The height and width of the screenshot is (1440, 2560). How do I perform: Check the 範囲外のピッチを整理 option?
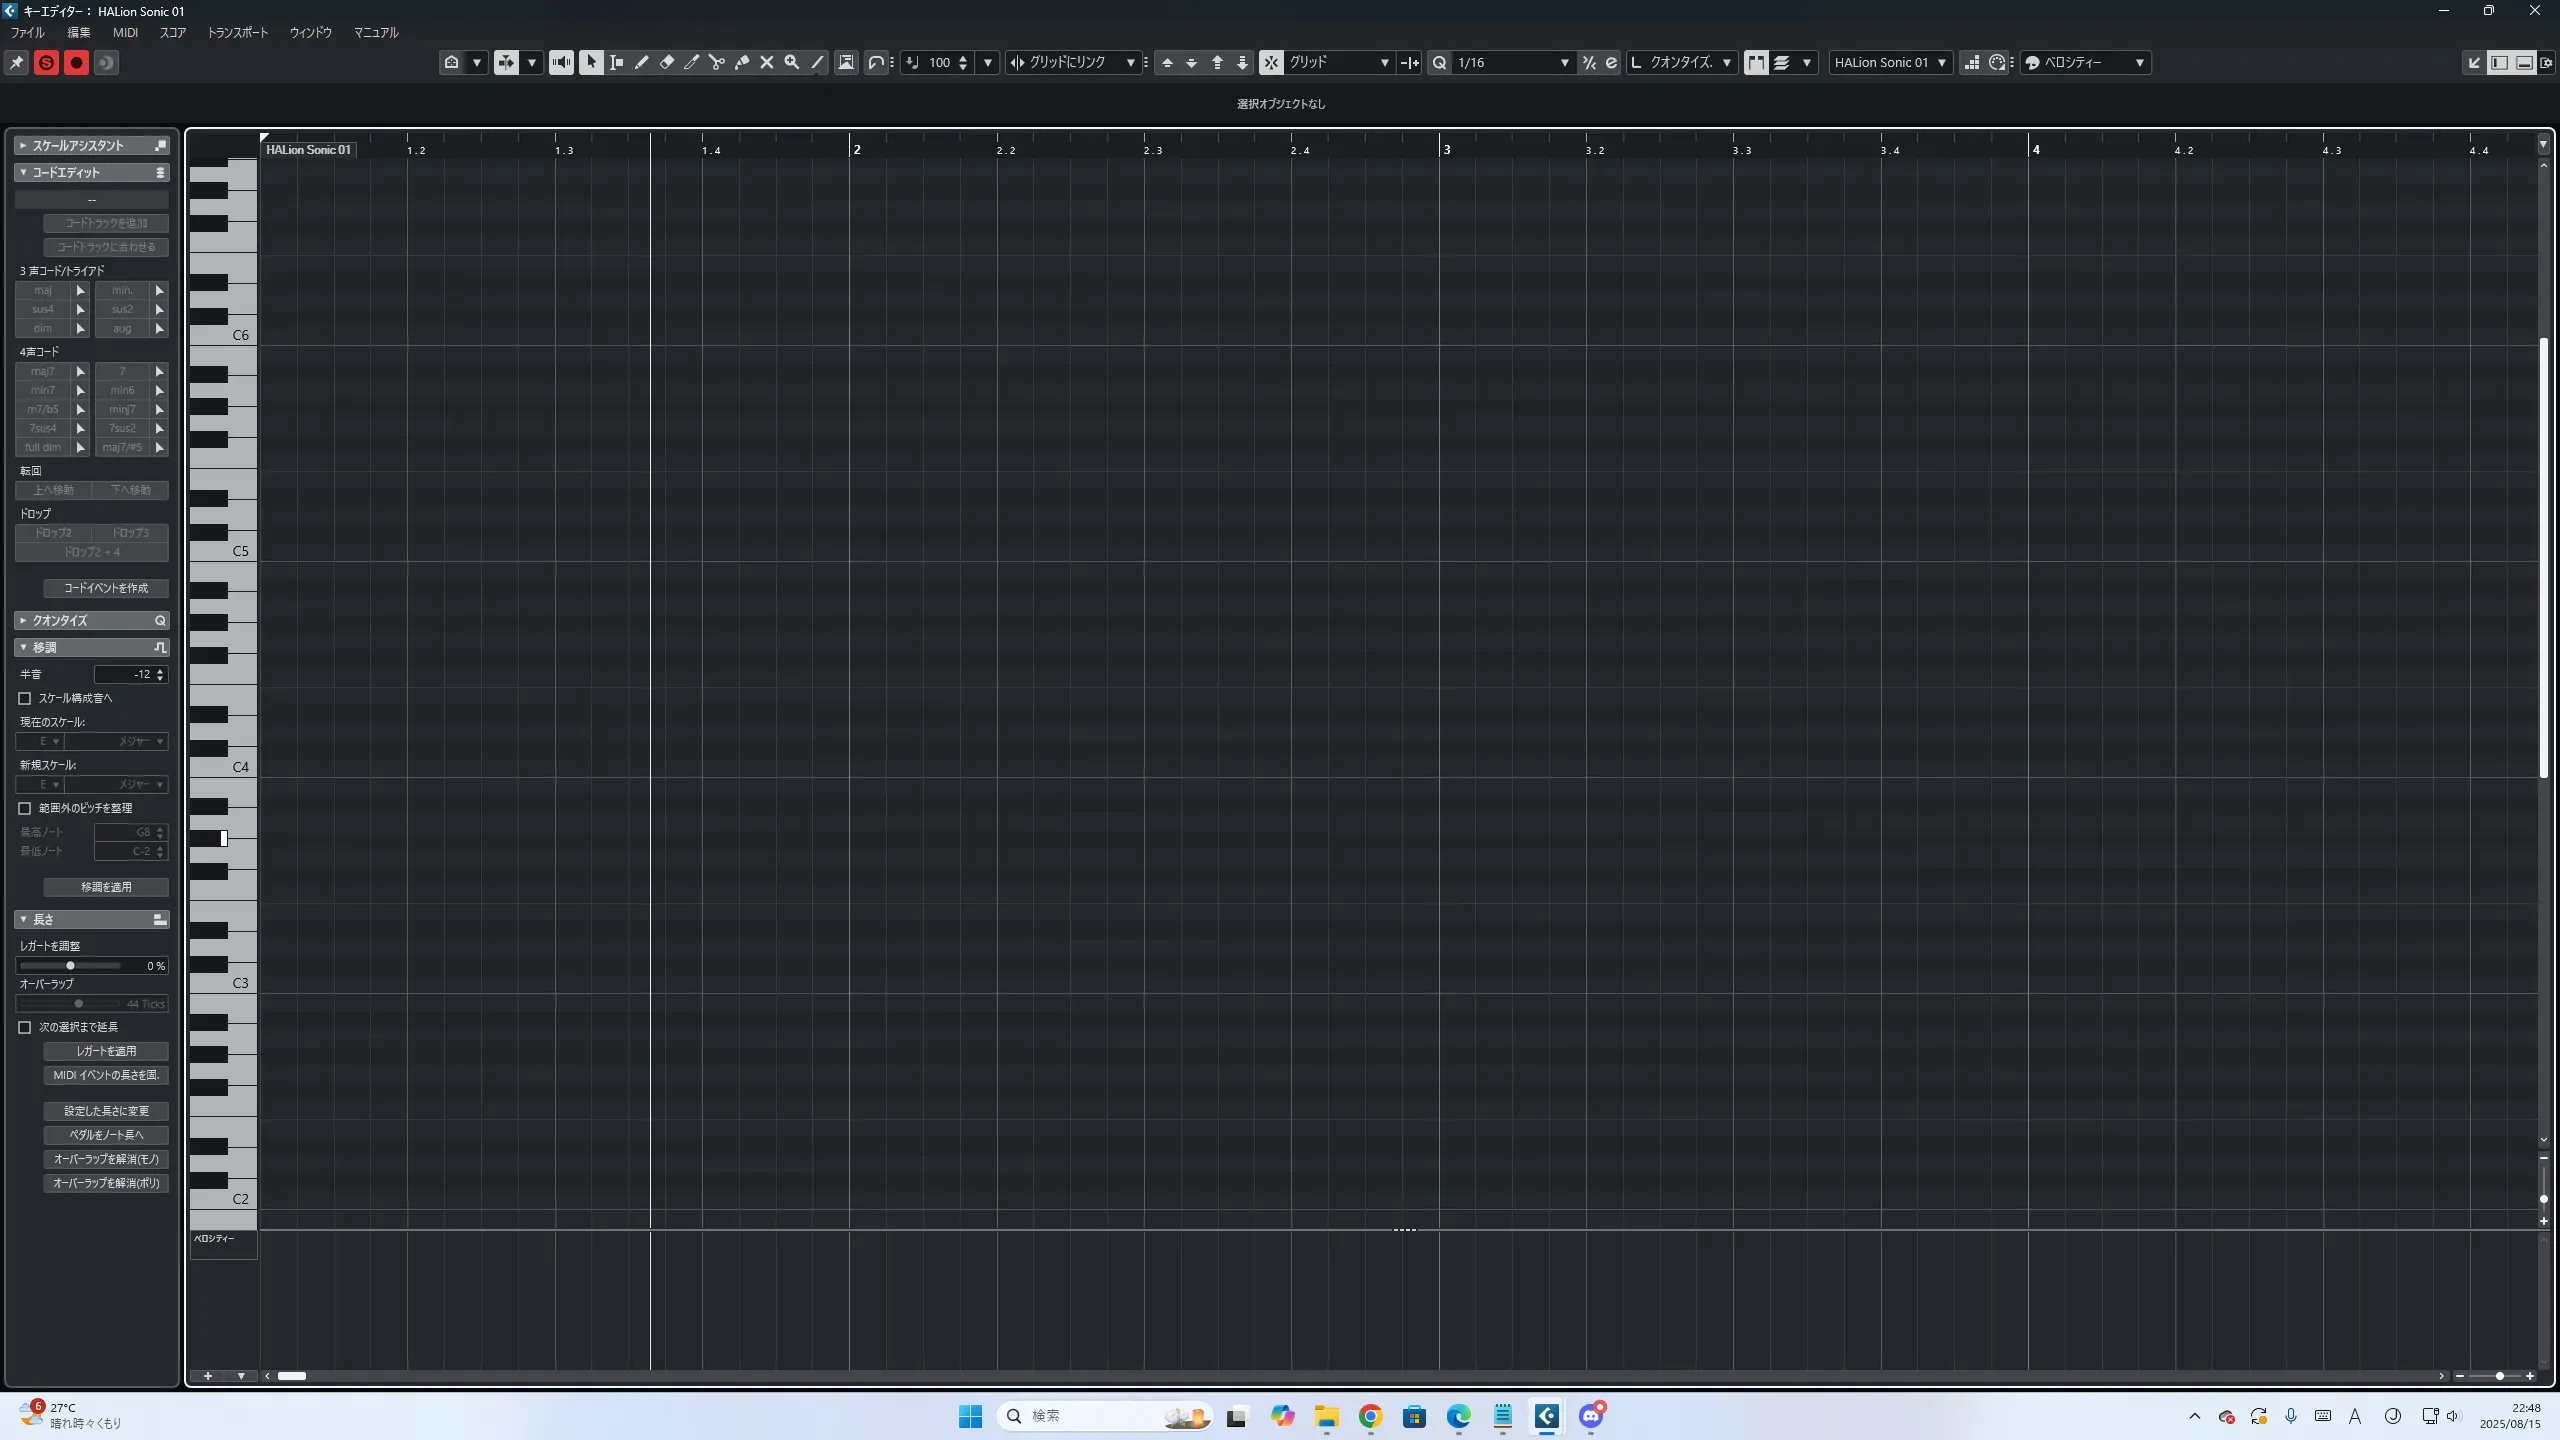tap(25, 808)
